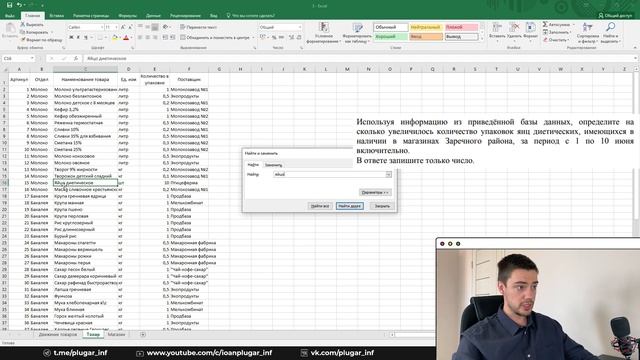The image size is (640, 360).
Task: Open Format as Table (Форматировать как таблицу)
Action: tap(357, 33)
